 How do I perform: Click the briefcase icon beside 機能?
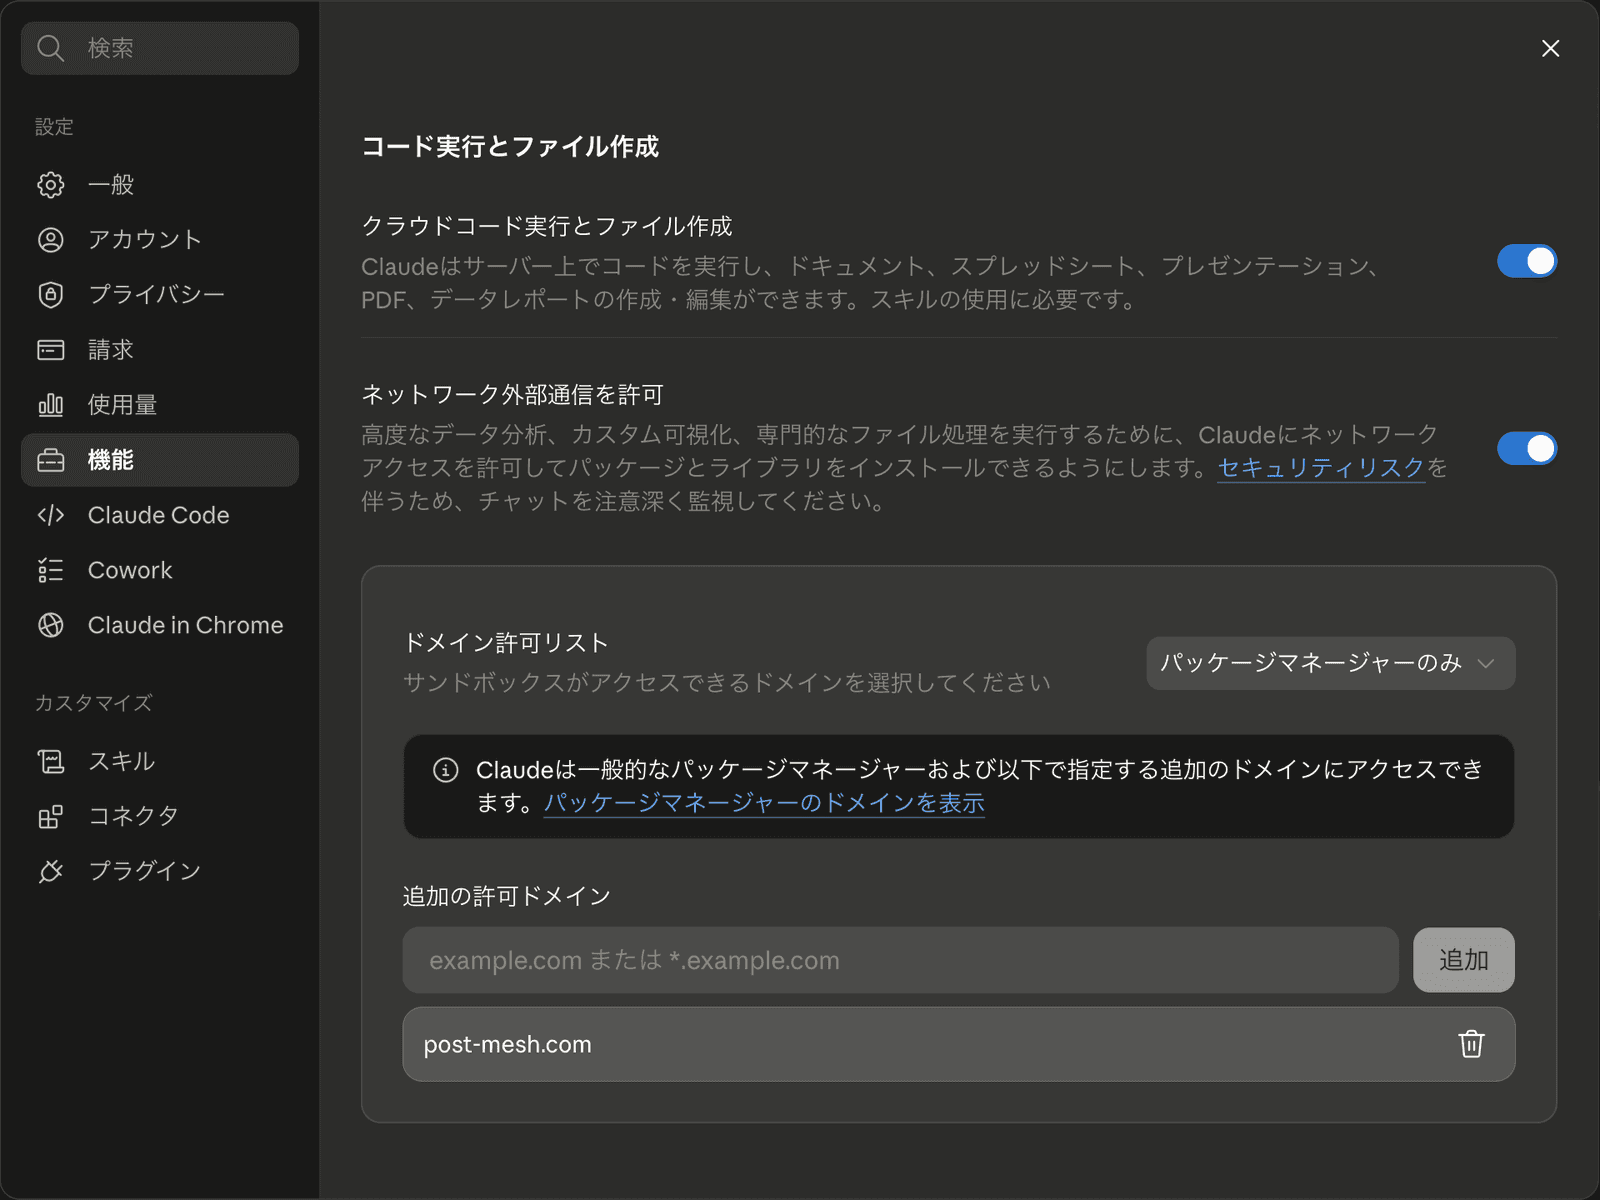tap(51, 460)
